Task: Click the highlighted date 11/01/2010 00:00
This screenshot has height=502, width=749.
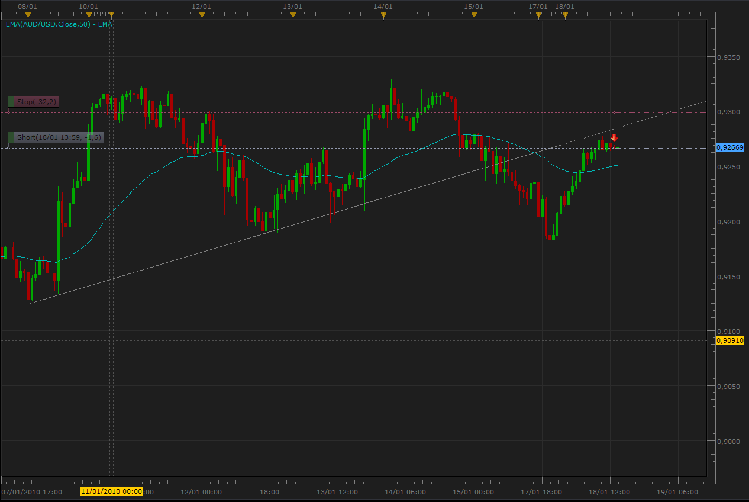Action: click(111, 491)
